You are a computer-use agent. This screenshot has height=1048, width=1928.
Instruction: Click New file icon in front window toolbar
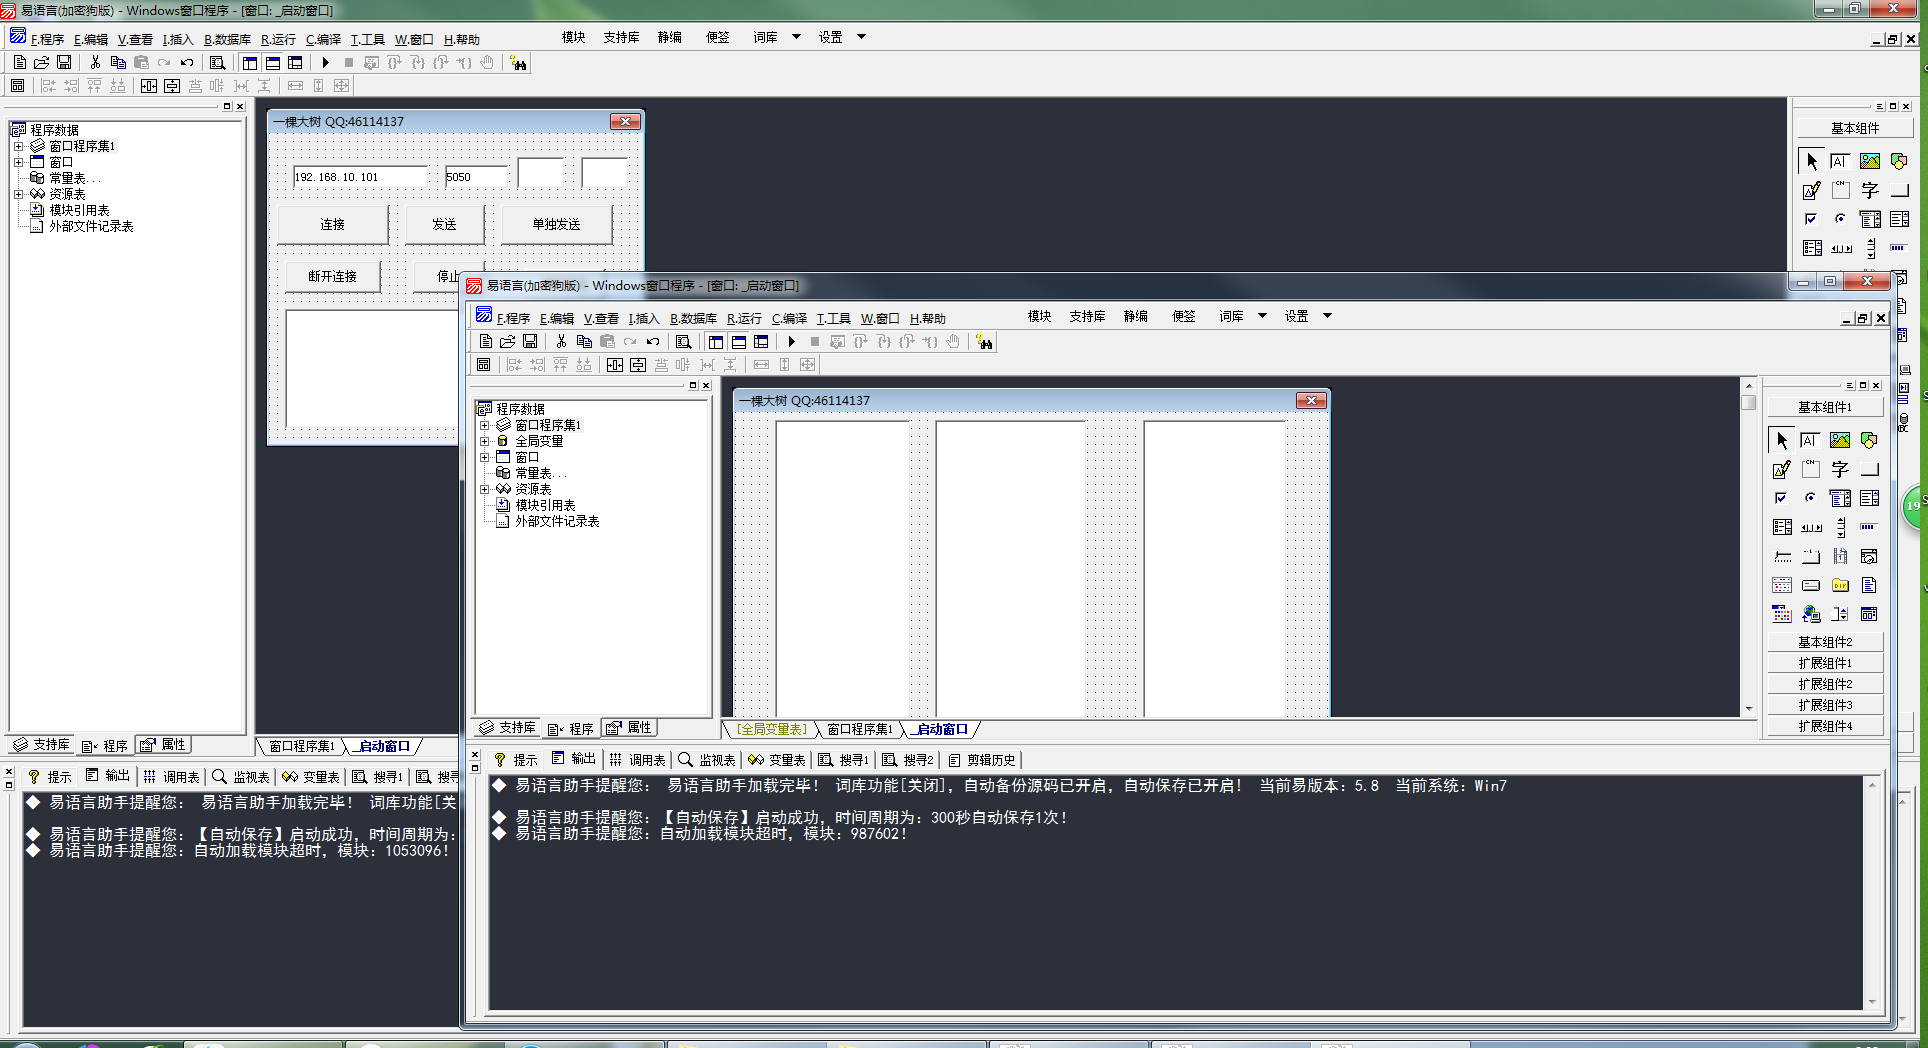tap(485, 342)
